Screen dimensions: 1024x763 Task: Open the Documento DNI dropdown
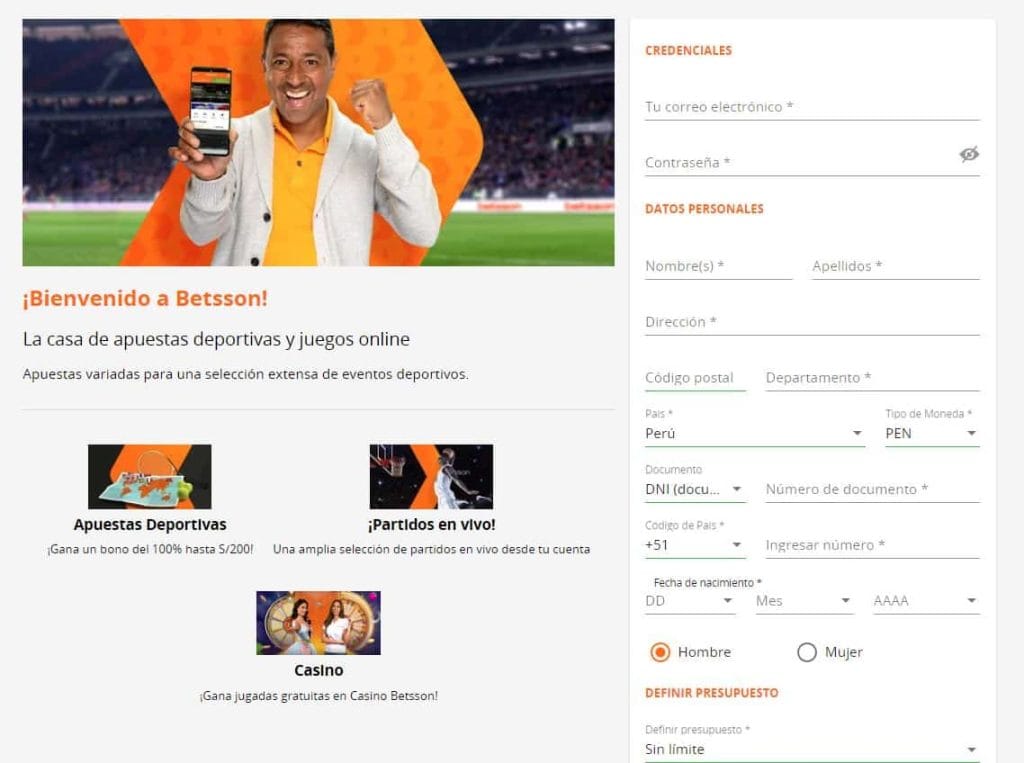tap(695, 489)
